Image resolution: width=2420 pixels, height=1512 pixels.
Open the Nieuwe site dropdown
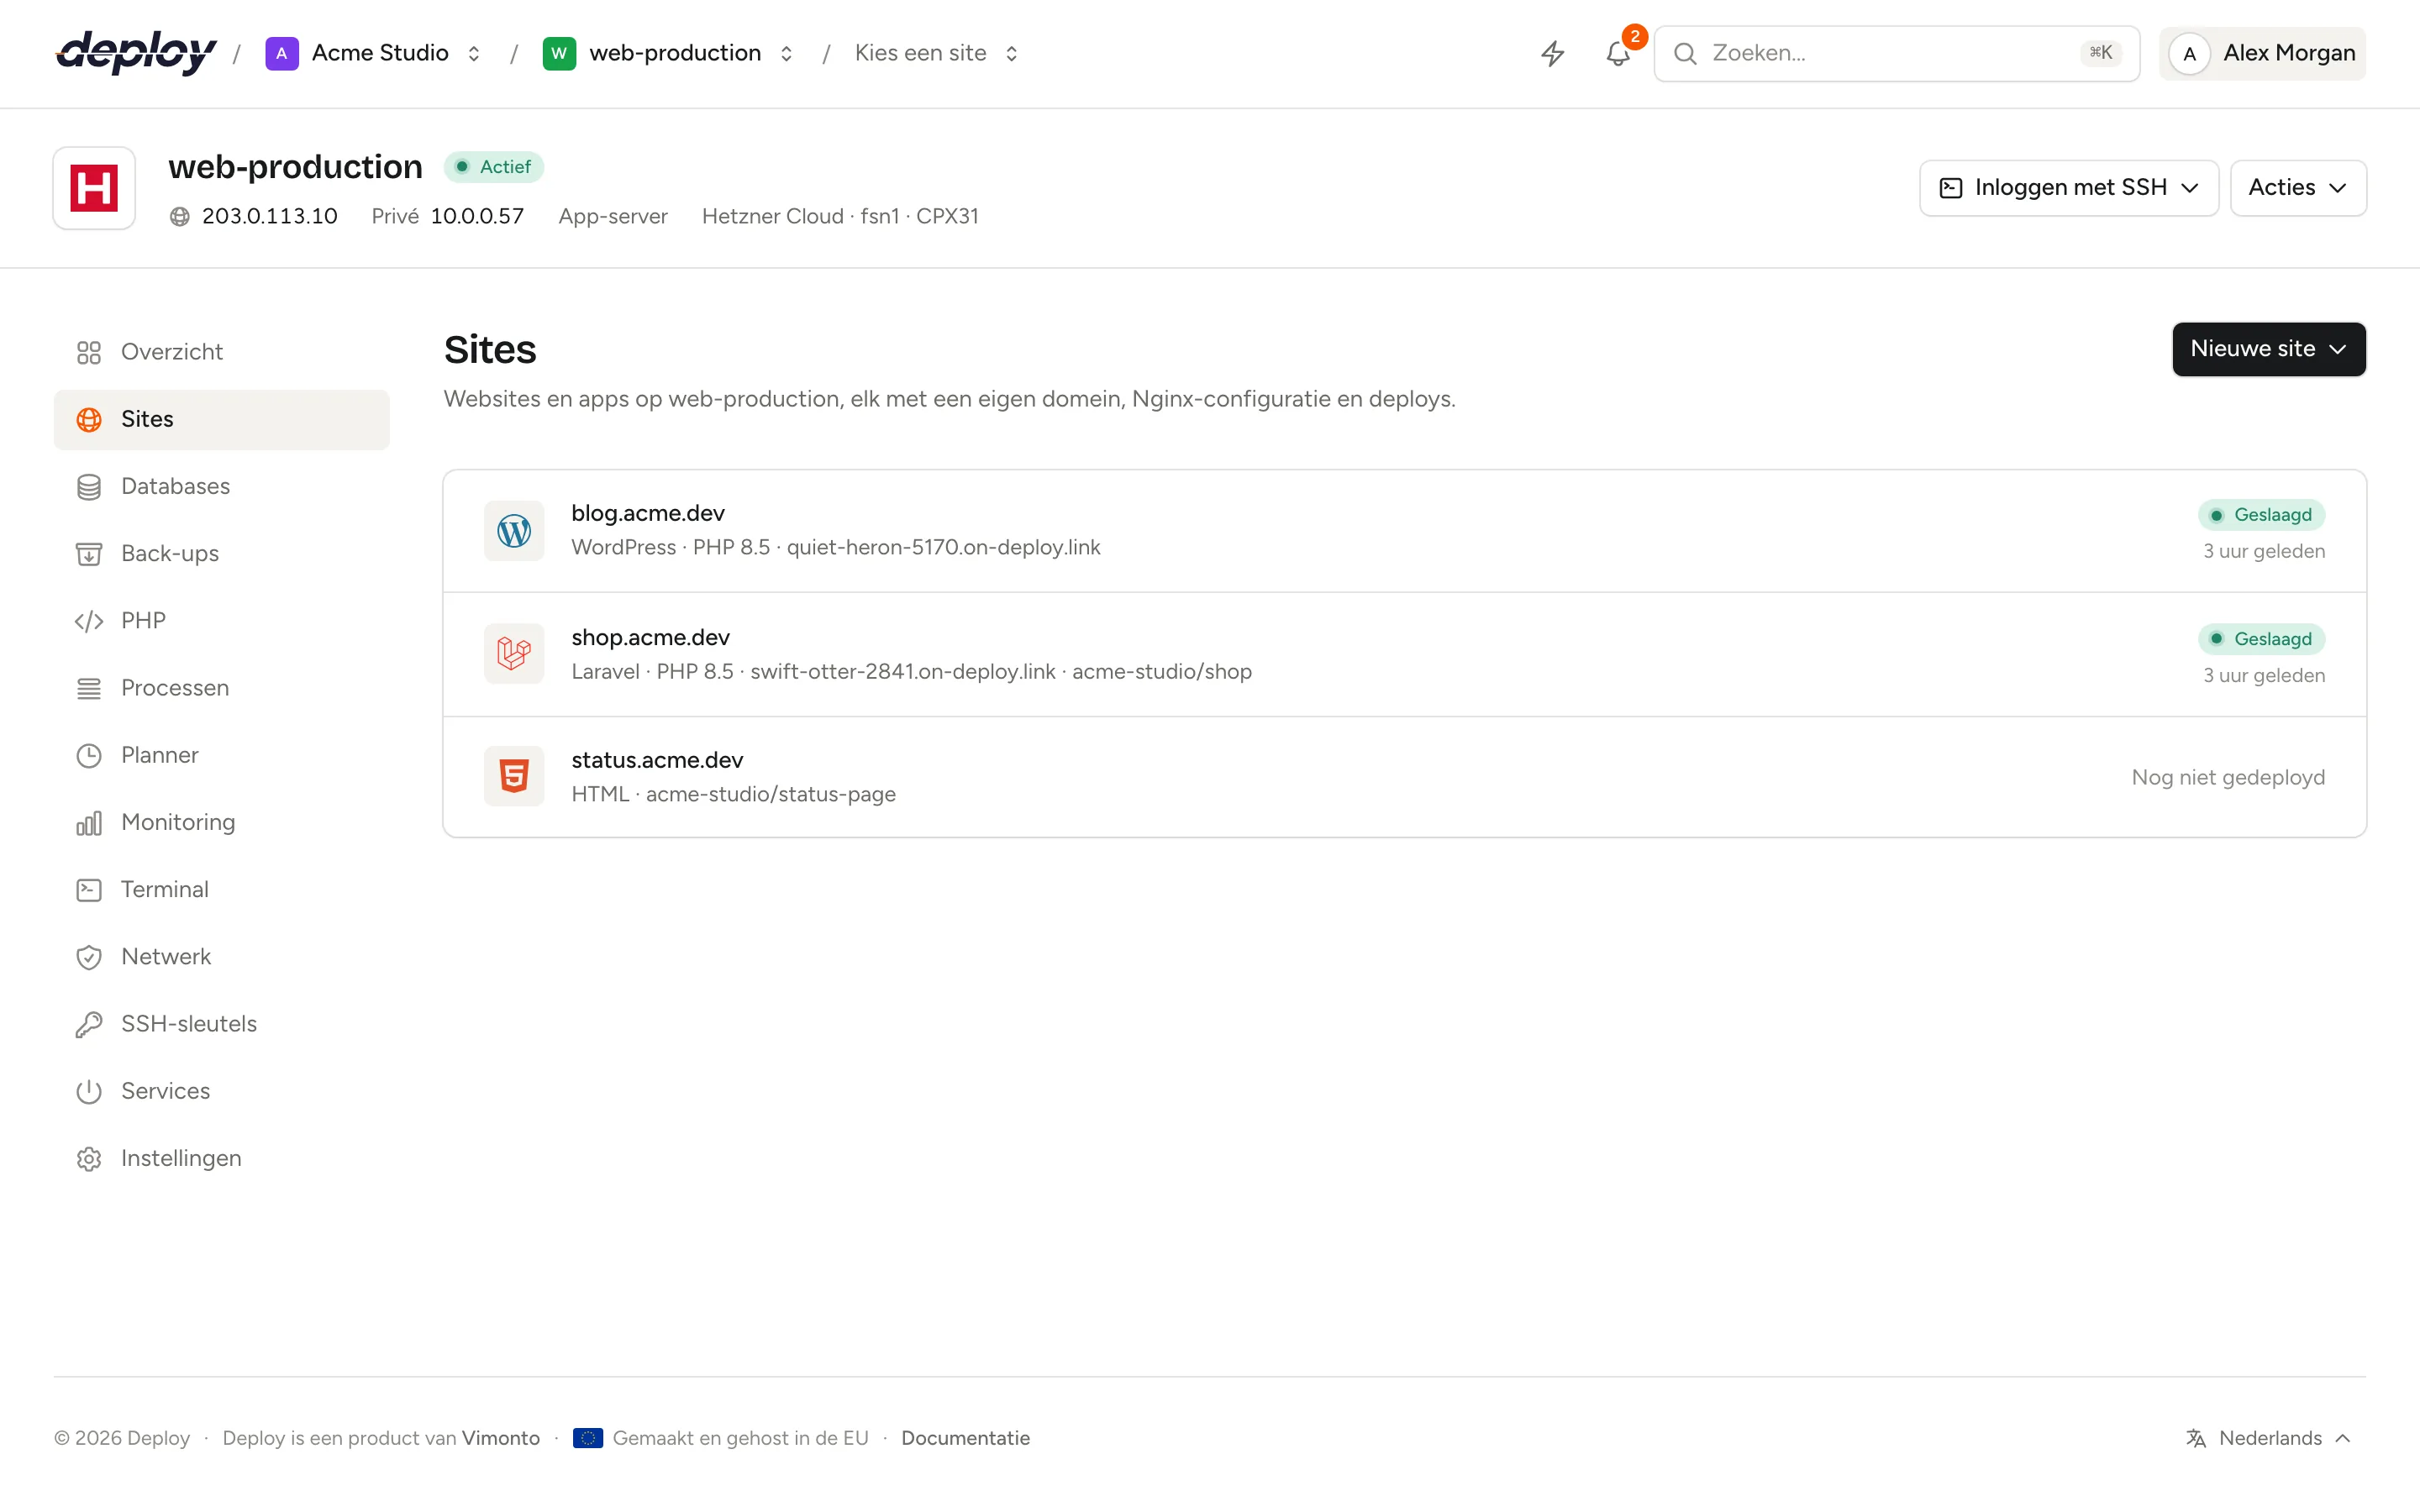coord(2268,349)
